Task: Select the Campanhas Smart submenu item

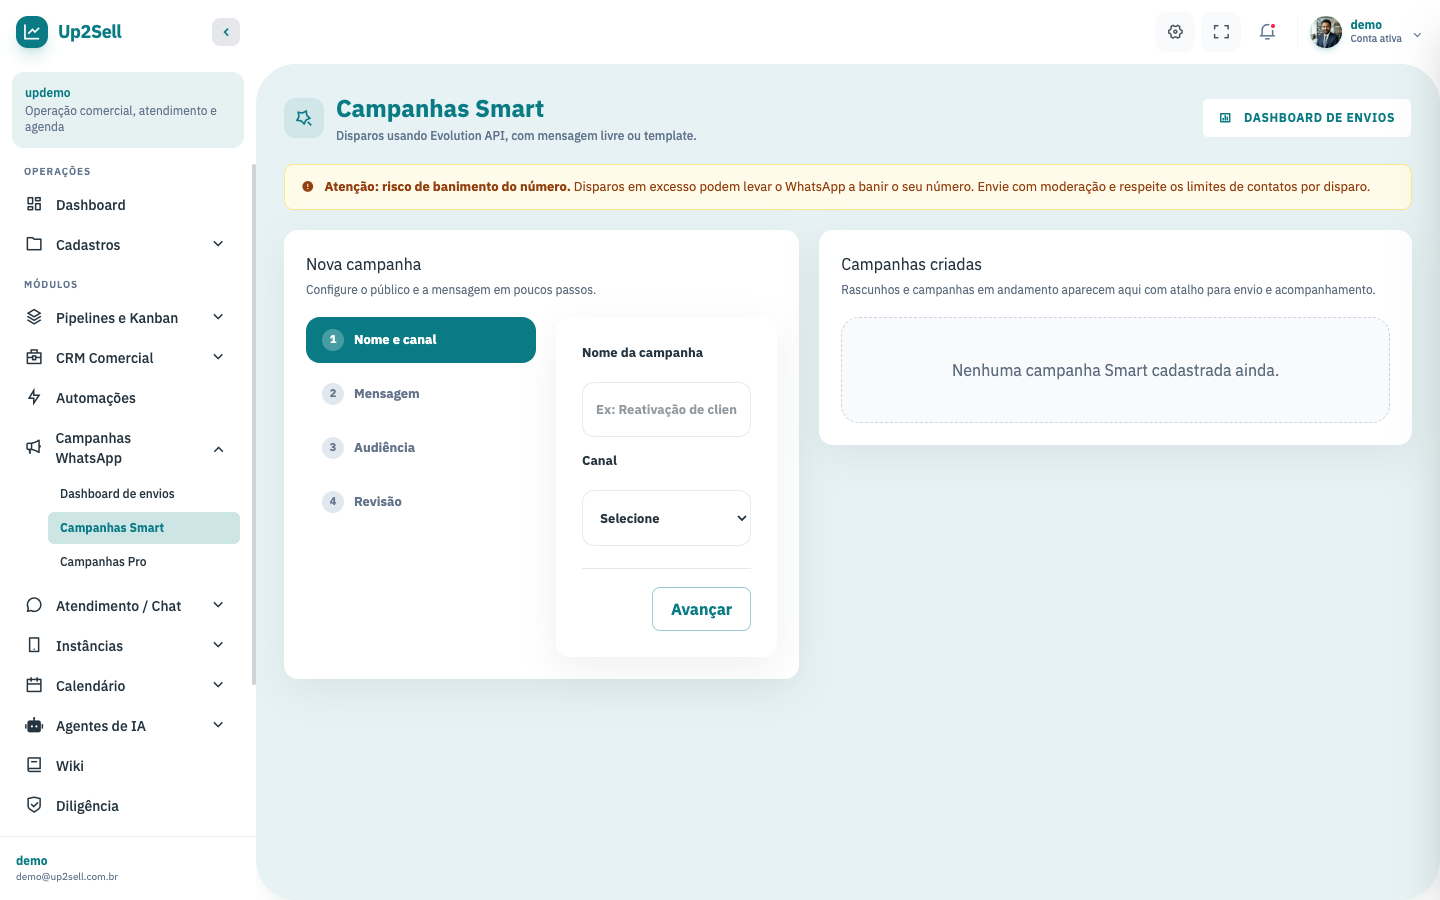Action: (144, 528)
